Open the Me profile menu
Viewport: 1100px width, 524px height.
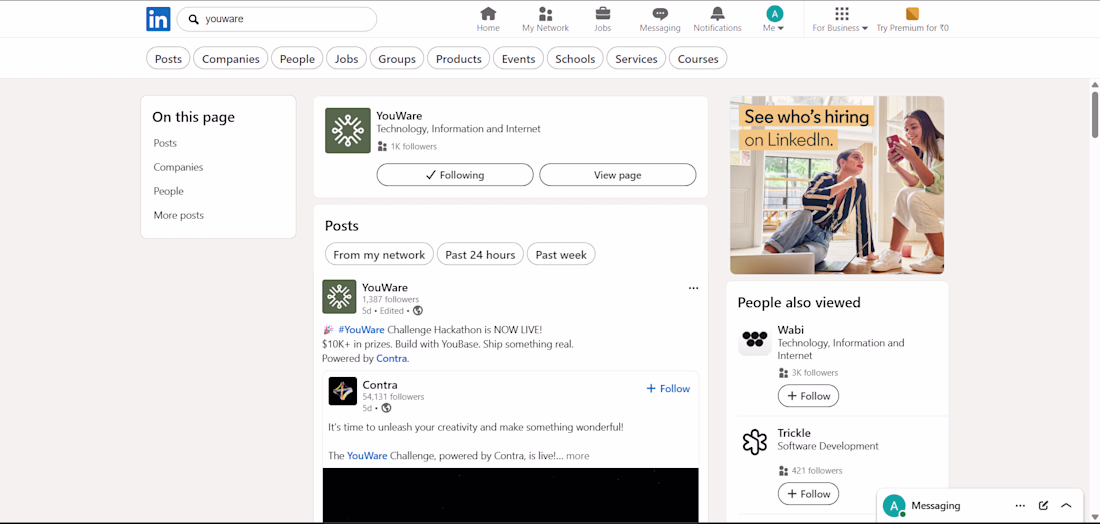(774, 19)
